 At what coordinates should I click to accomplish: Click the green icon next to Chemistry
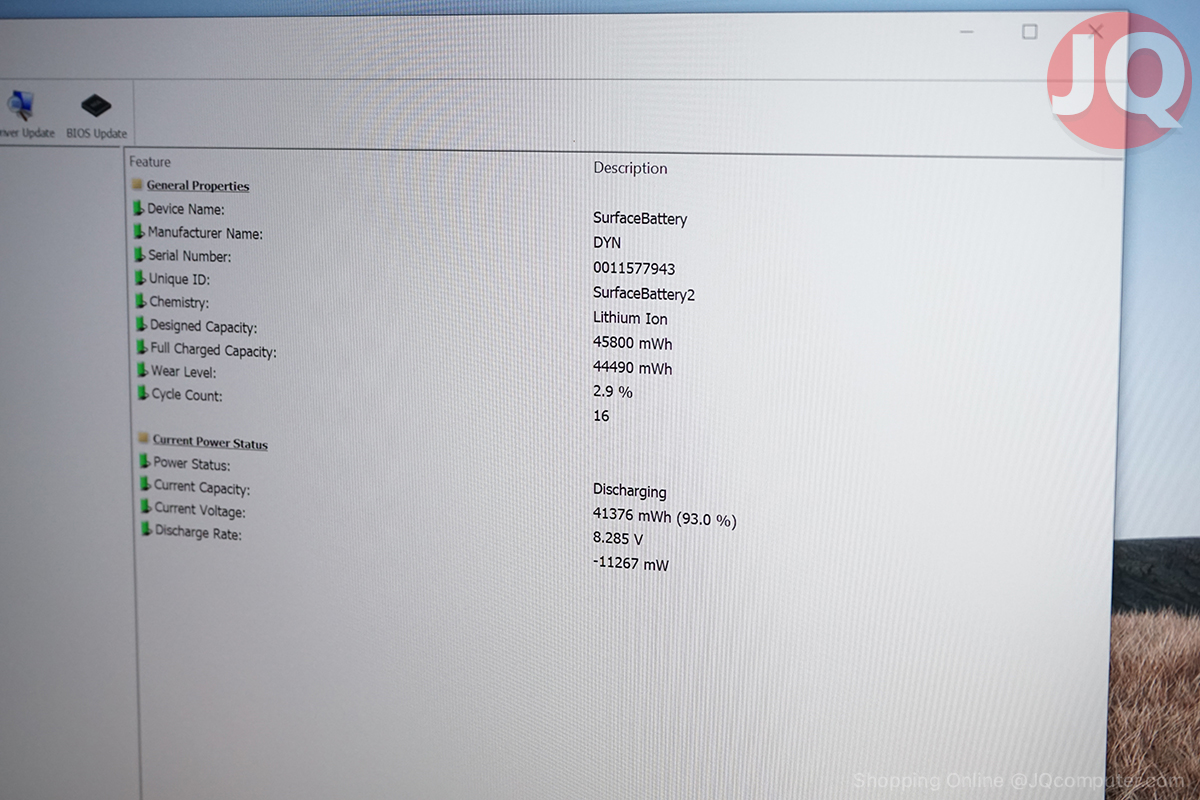click(x=141, y=300)
